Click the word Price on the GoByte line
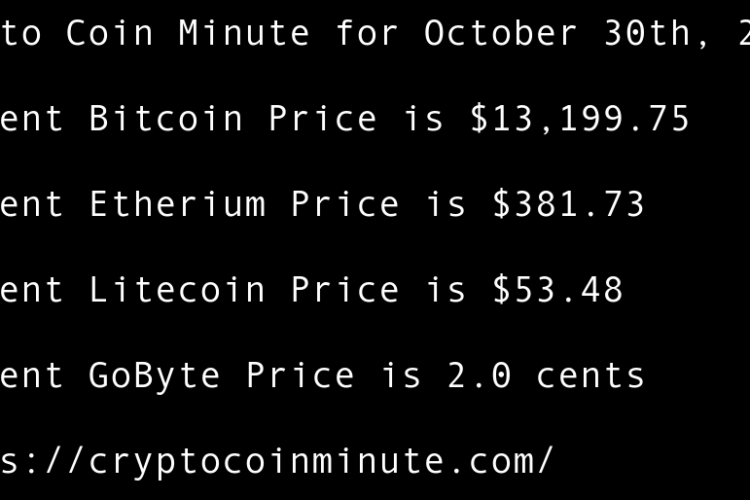The image size is (750, 500). 300,376
